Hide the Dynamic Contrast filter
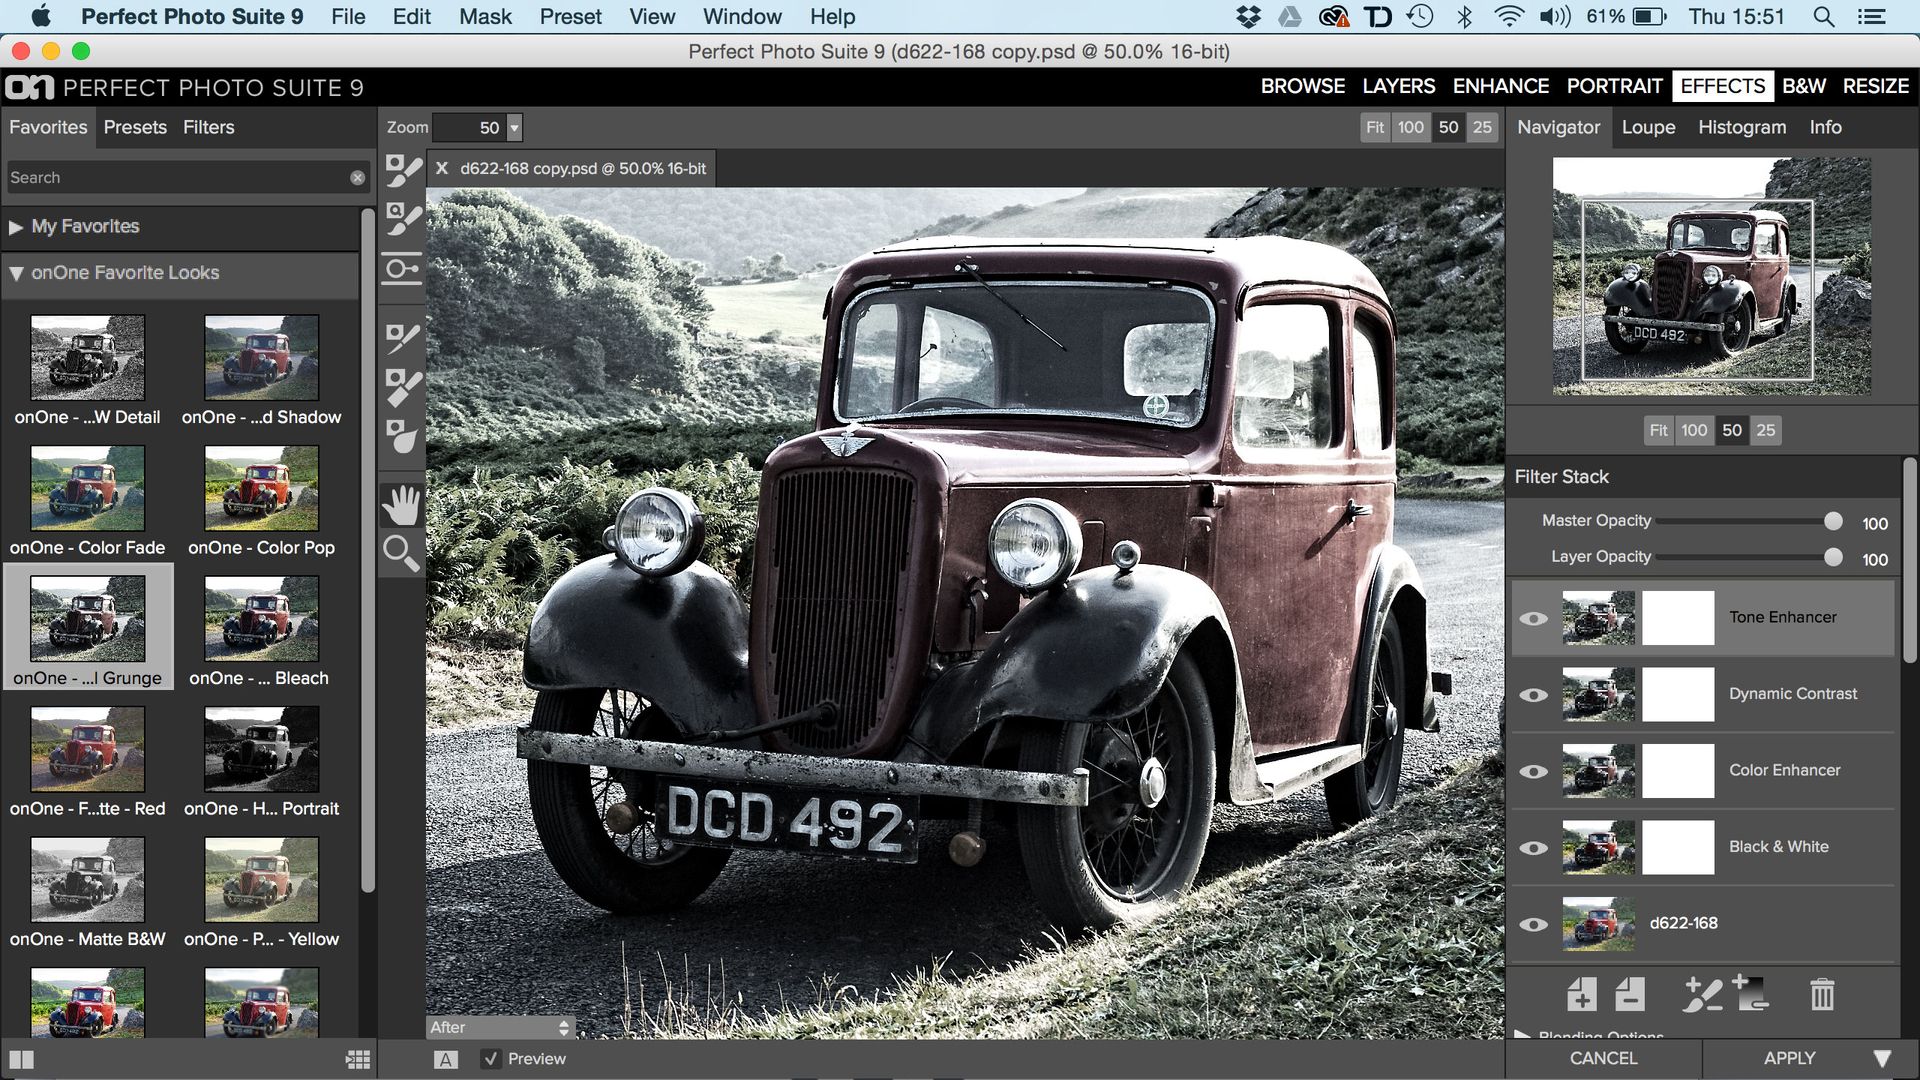The width and height of the screenshot is (1920, 1080). point(1535,694)
